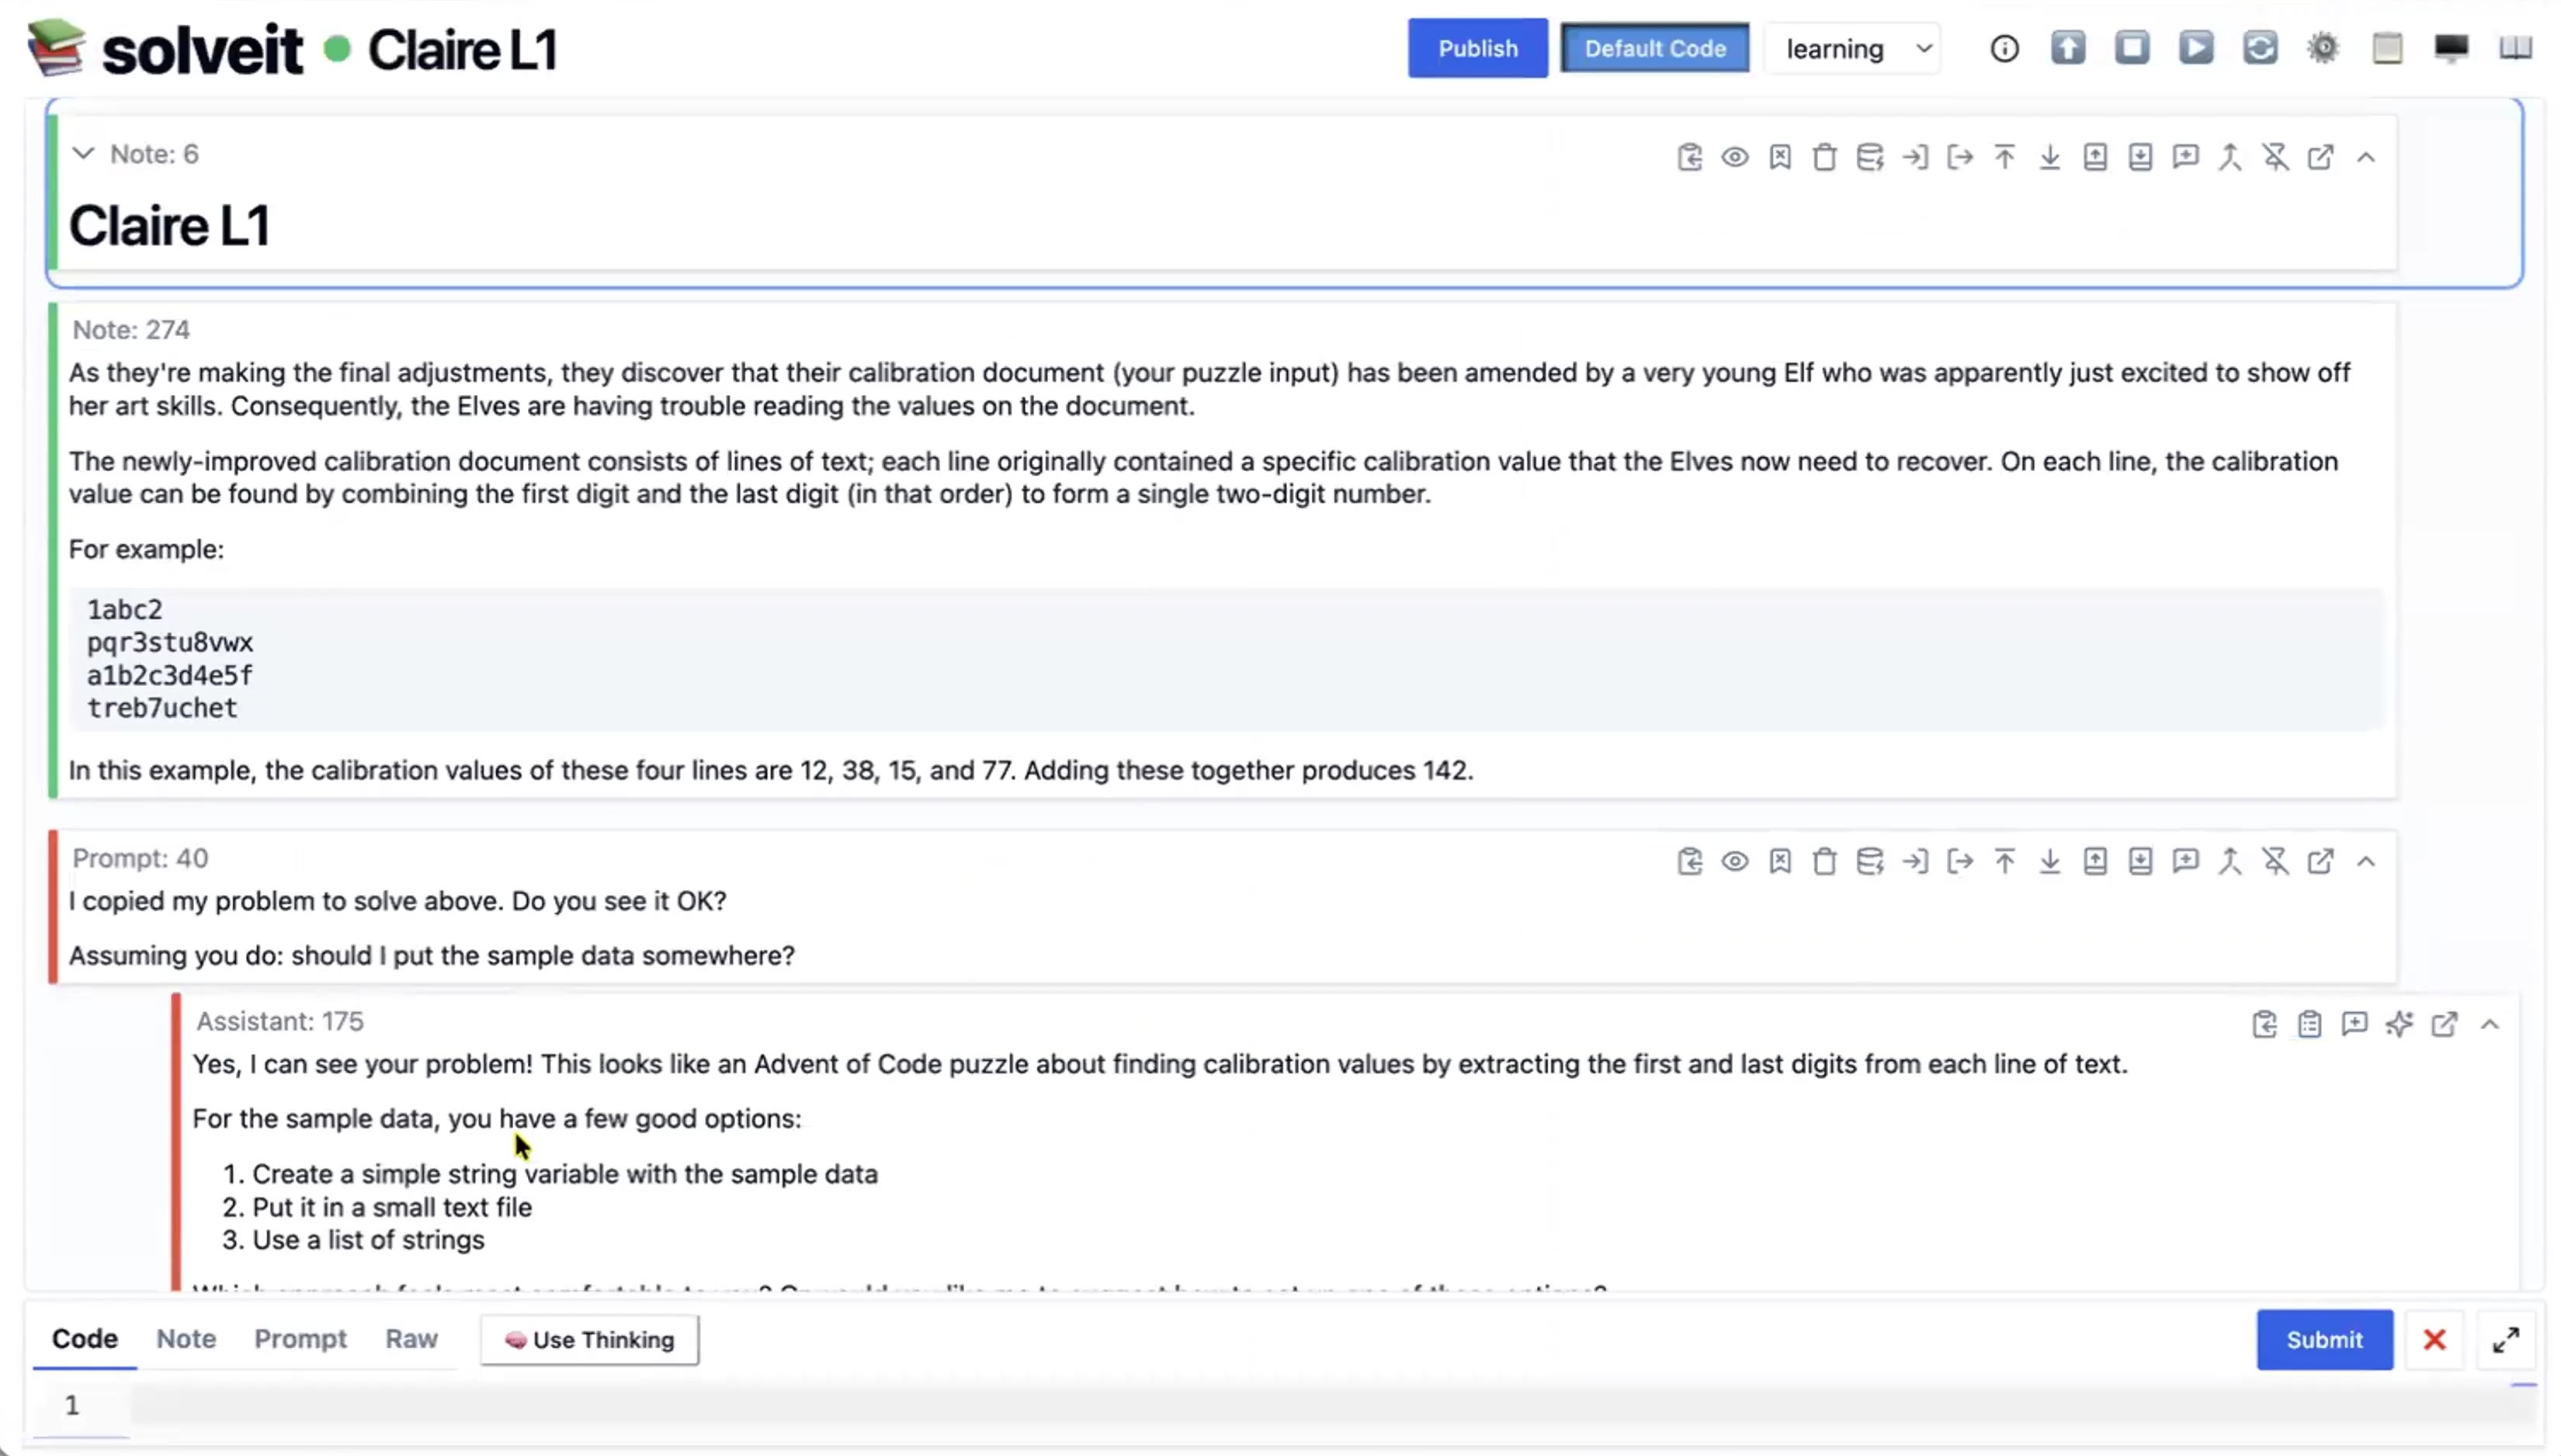
Task: Click the Publish button
Action: [x=1477, y=48]
